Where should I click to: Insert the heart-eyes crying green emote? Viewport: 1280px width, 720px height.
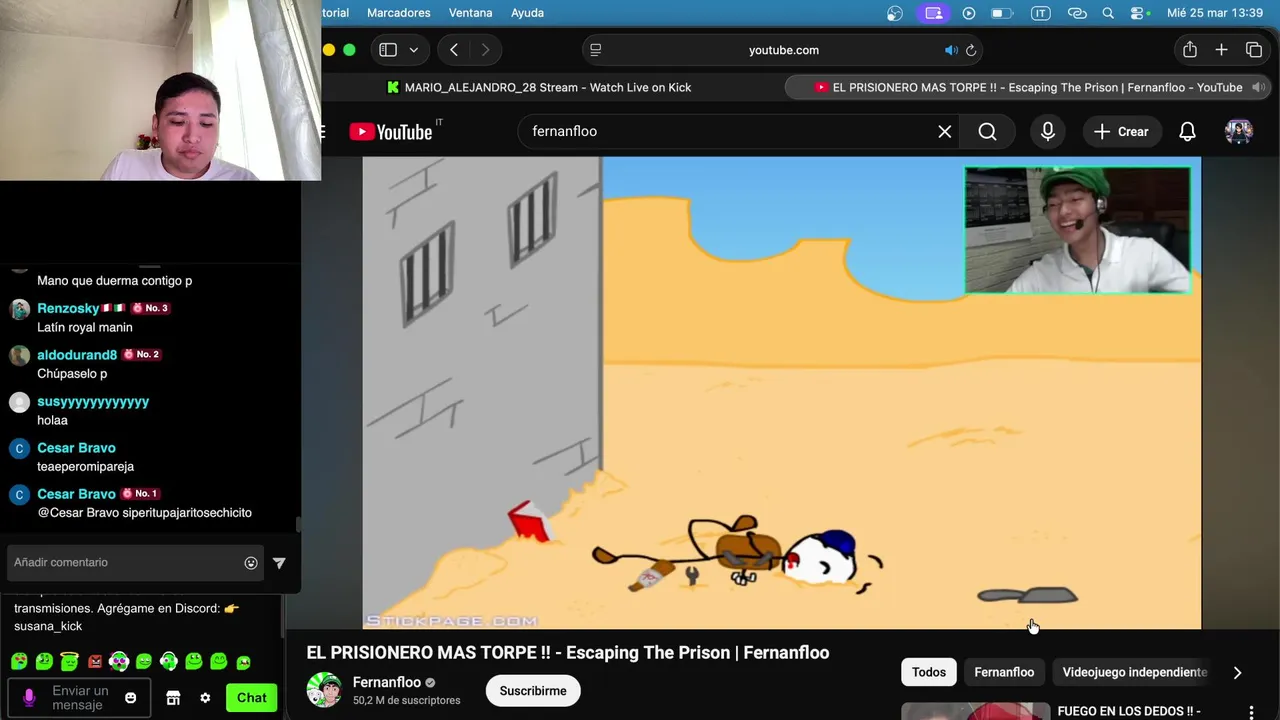19,661
